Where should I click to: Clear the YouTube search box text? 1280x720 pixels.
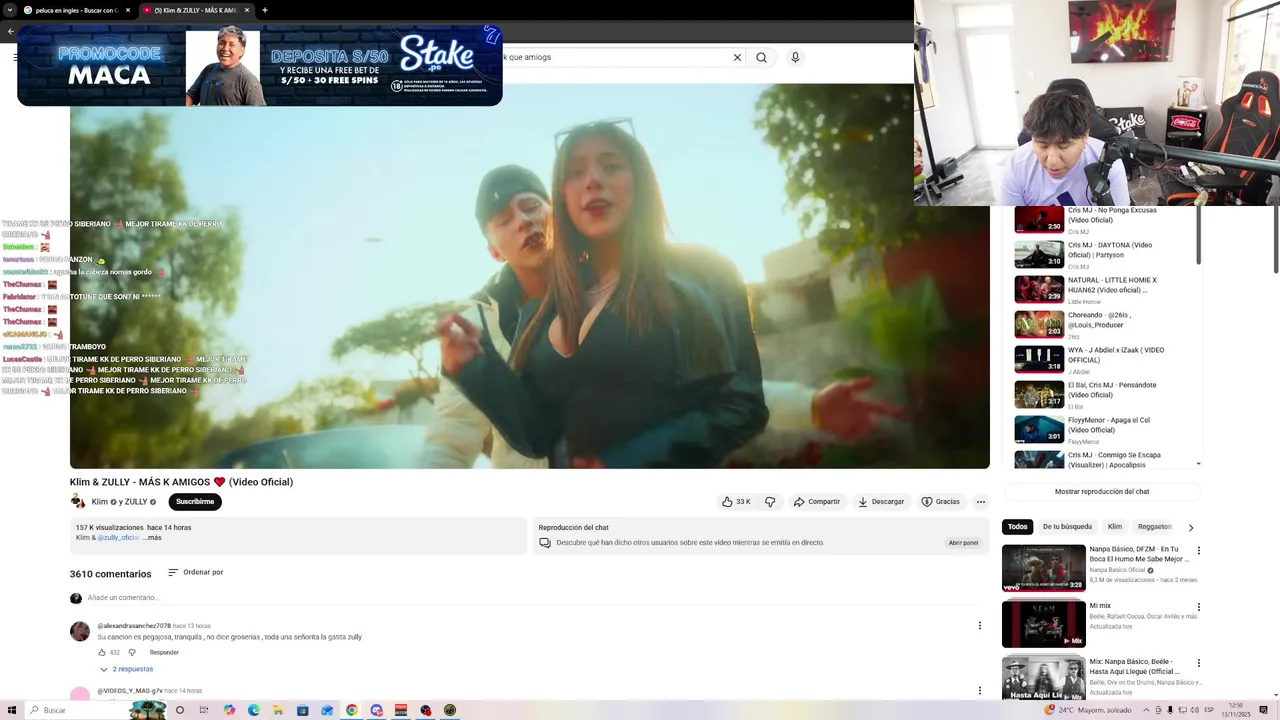click(738, 57)
